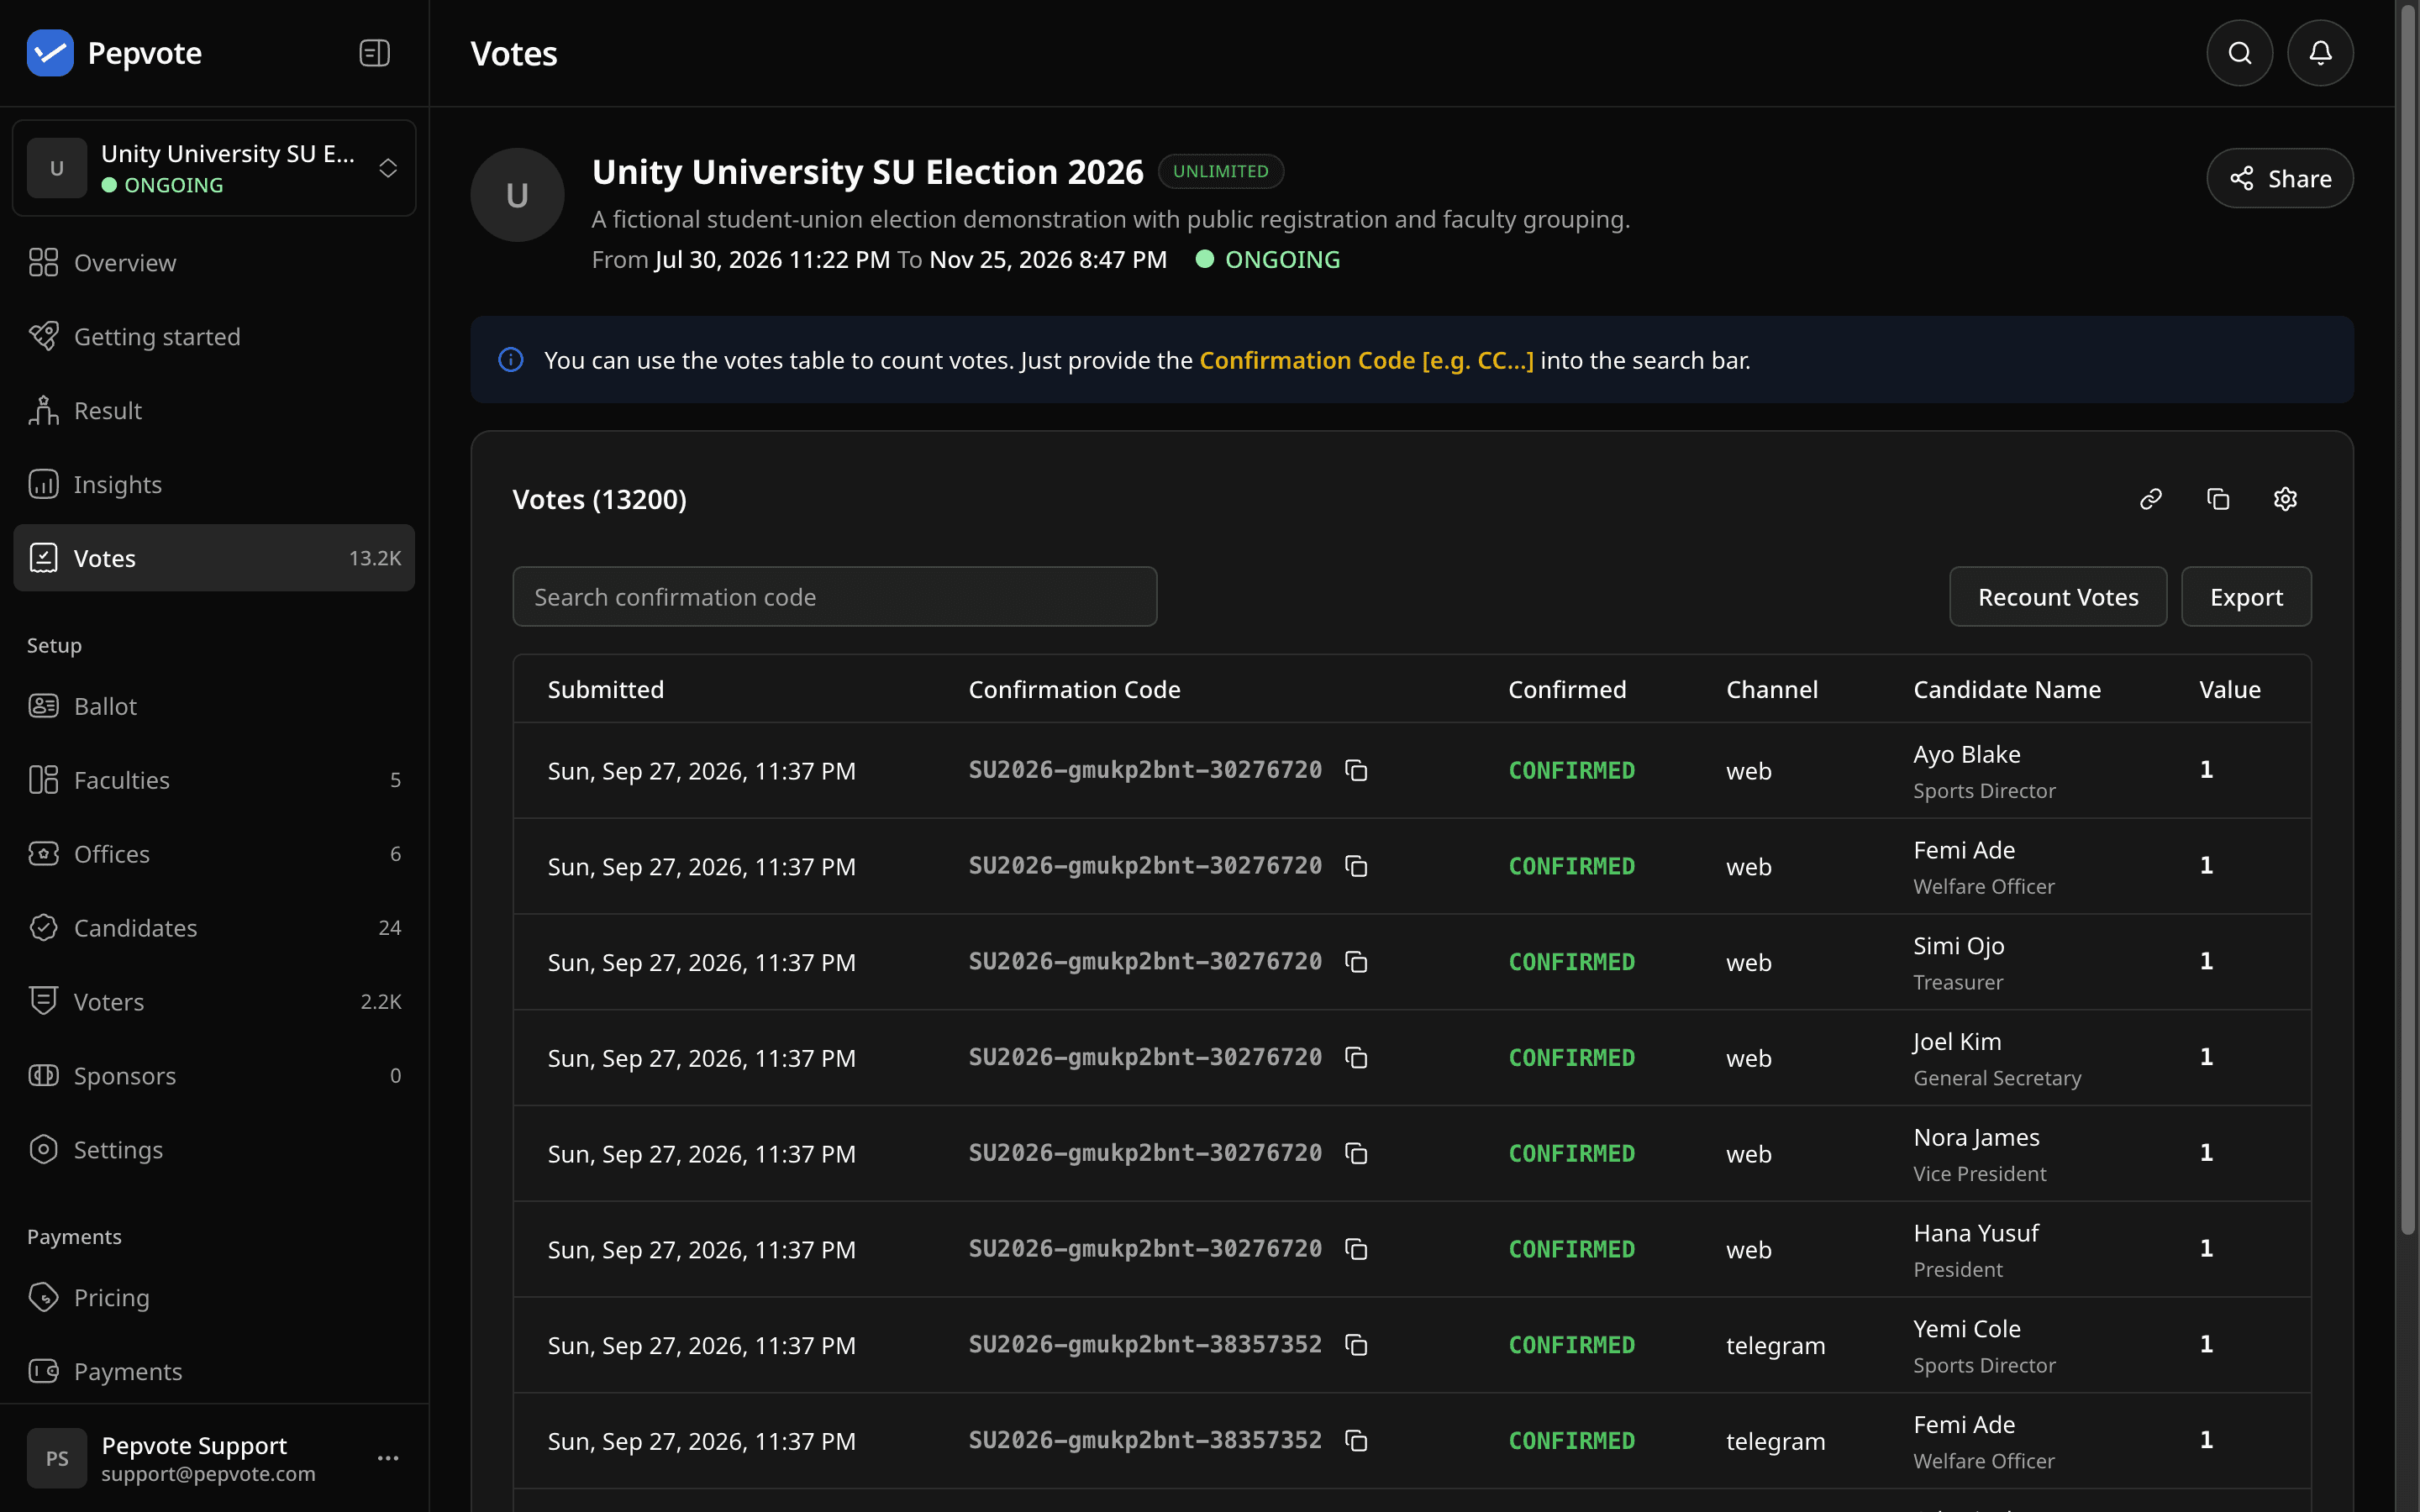Click the page vertical scrollbar
Image resolution: width=2420 pixels, height=1512 pixels.
(x=2408, y=620)
